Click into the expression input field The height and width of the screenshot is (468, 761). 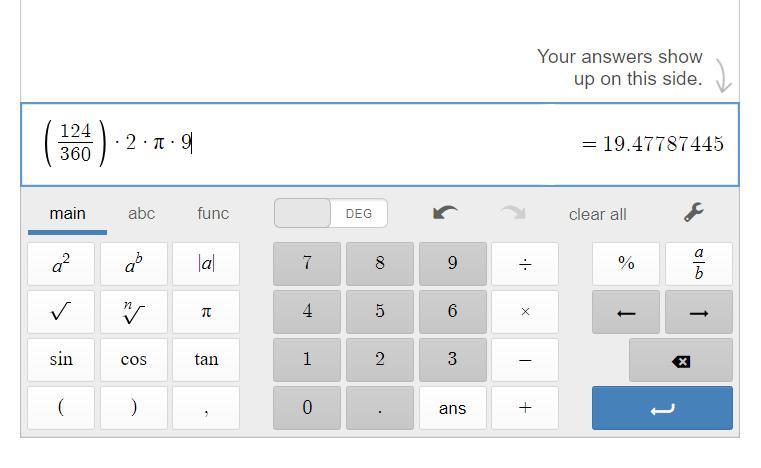(x=350, y=144)
